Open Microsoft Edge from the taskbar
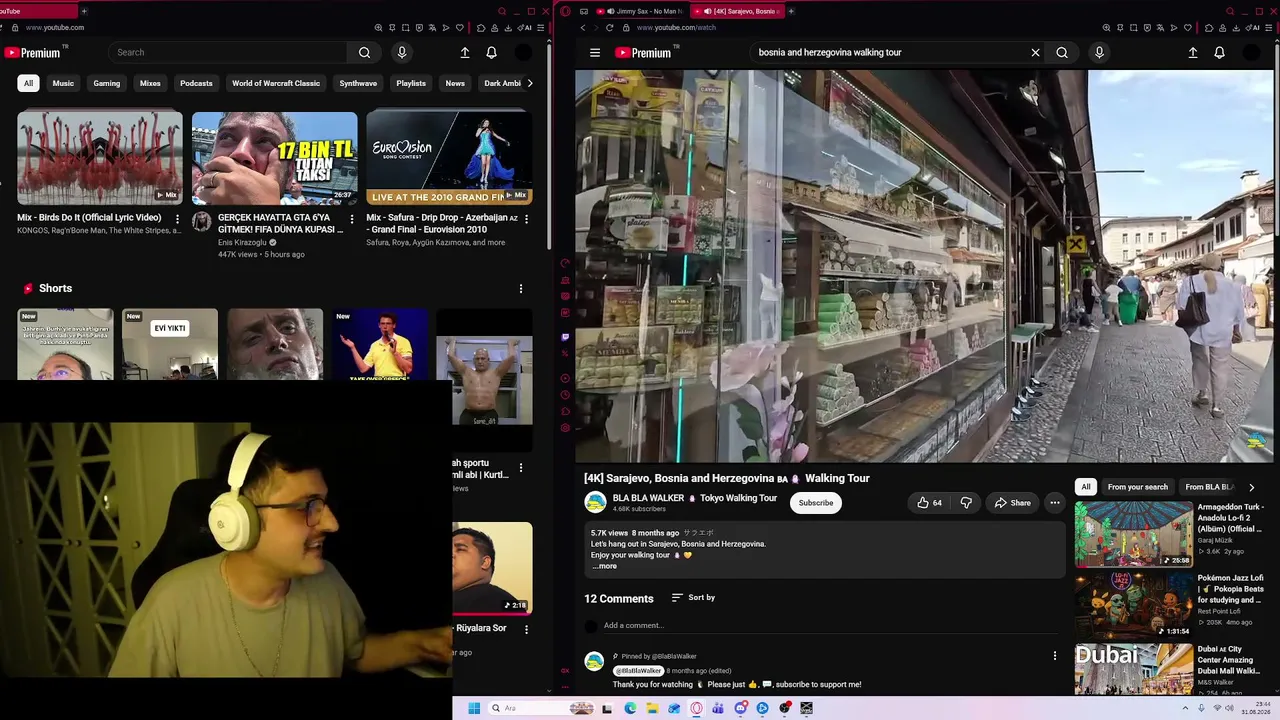The width and height of the screenshot is (1280, 720). click(630, 708)
